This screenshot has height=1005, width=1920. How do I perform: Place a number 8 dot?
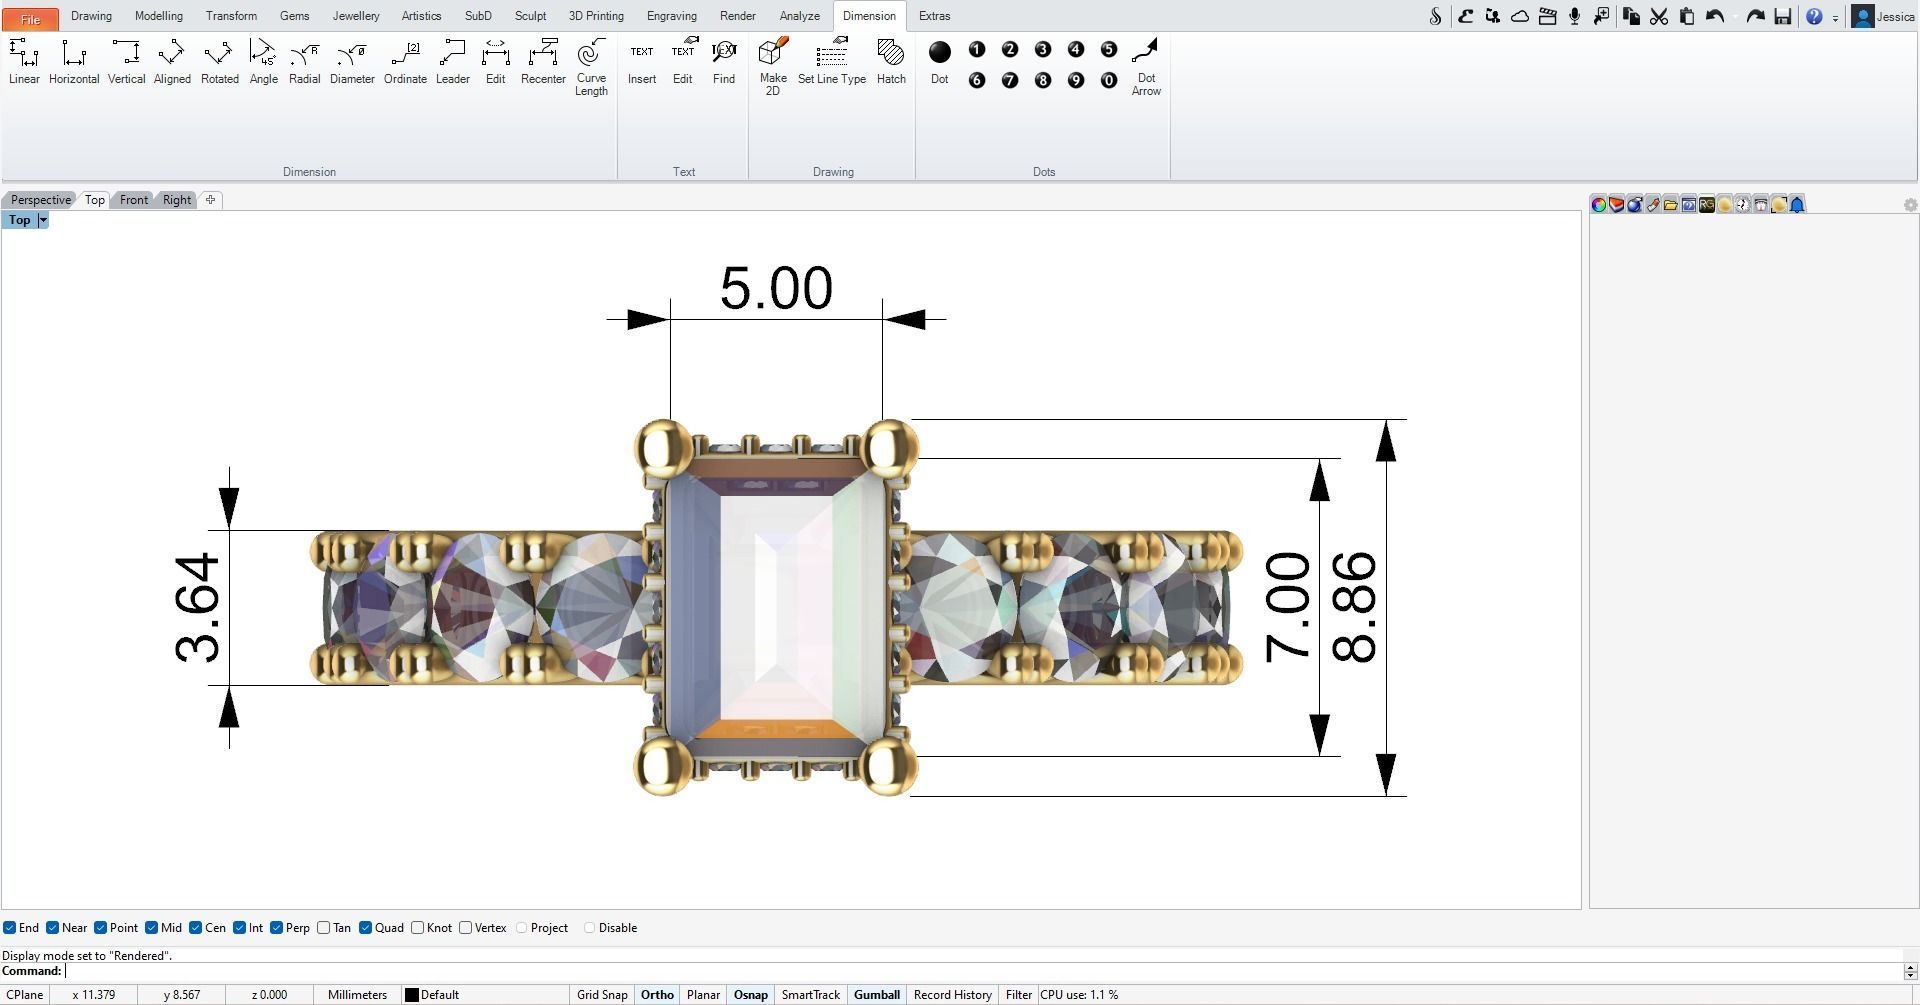click(x=1043, y=80)
